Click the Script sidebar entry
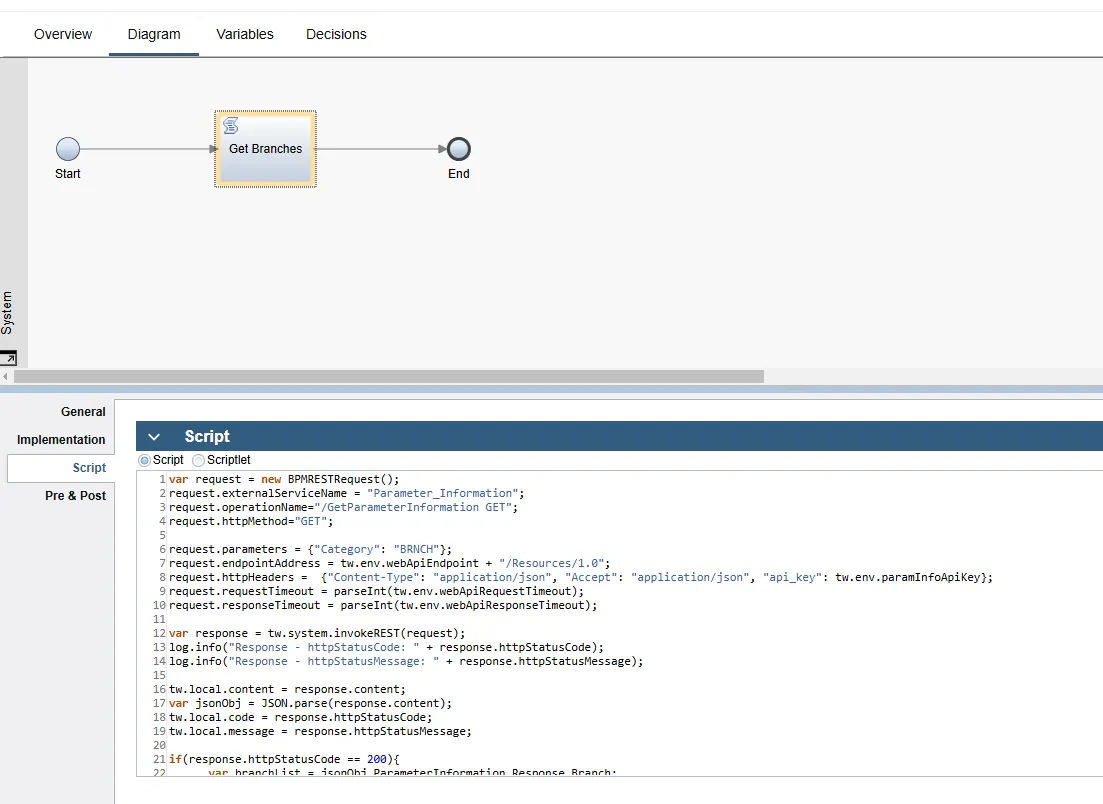The image size is (1103, 804). pos(89,467)
